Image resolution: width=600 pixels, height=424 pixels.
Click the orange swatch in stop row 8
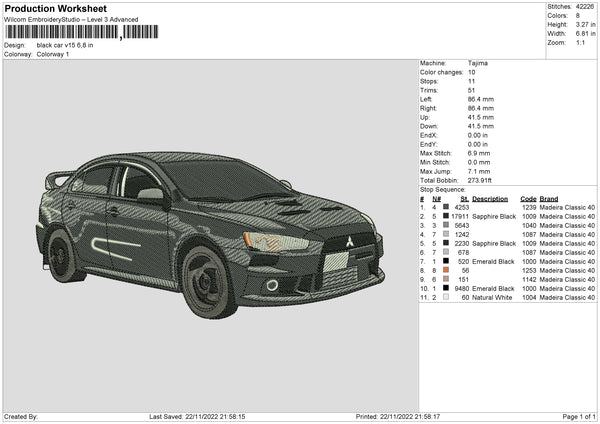(x=446, y=270)
